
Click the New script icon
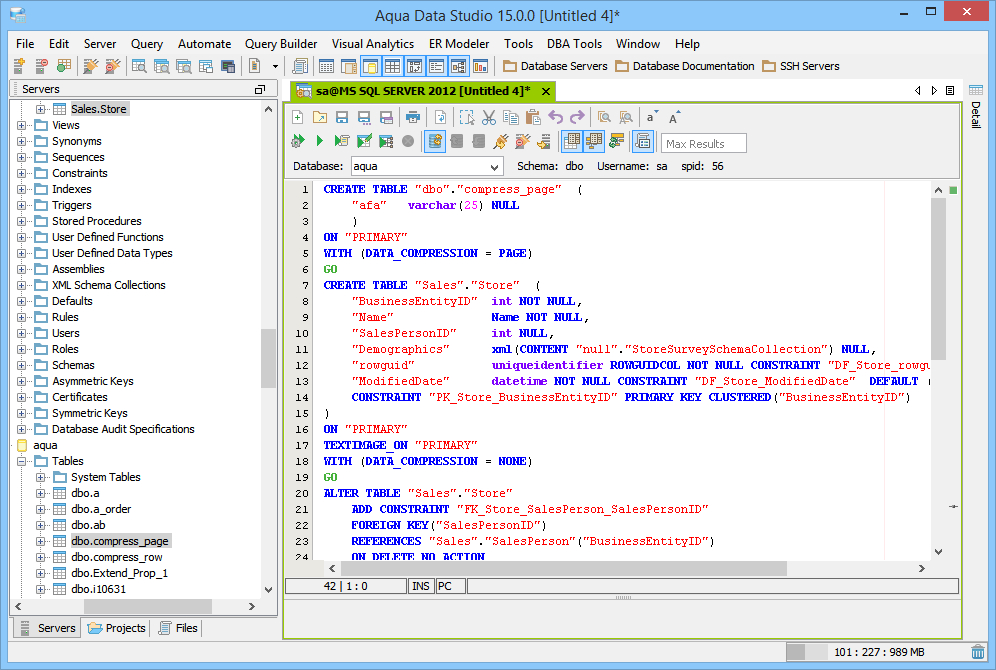click(x=298, y=117)
